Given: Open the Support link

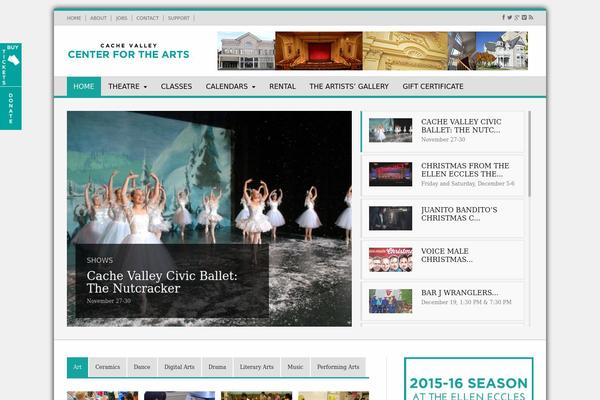Looking at the screenshot, I should coord(179,18).
